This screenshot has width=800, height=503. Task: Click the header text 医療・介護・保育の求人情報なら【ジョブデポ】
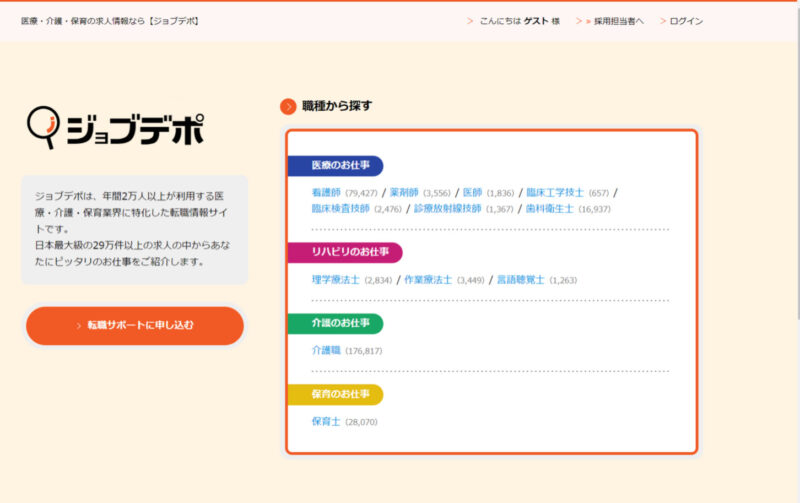pos(110,21)
